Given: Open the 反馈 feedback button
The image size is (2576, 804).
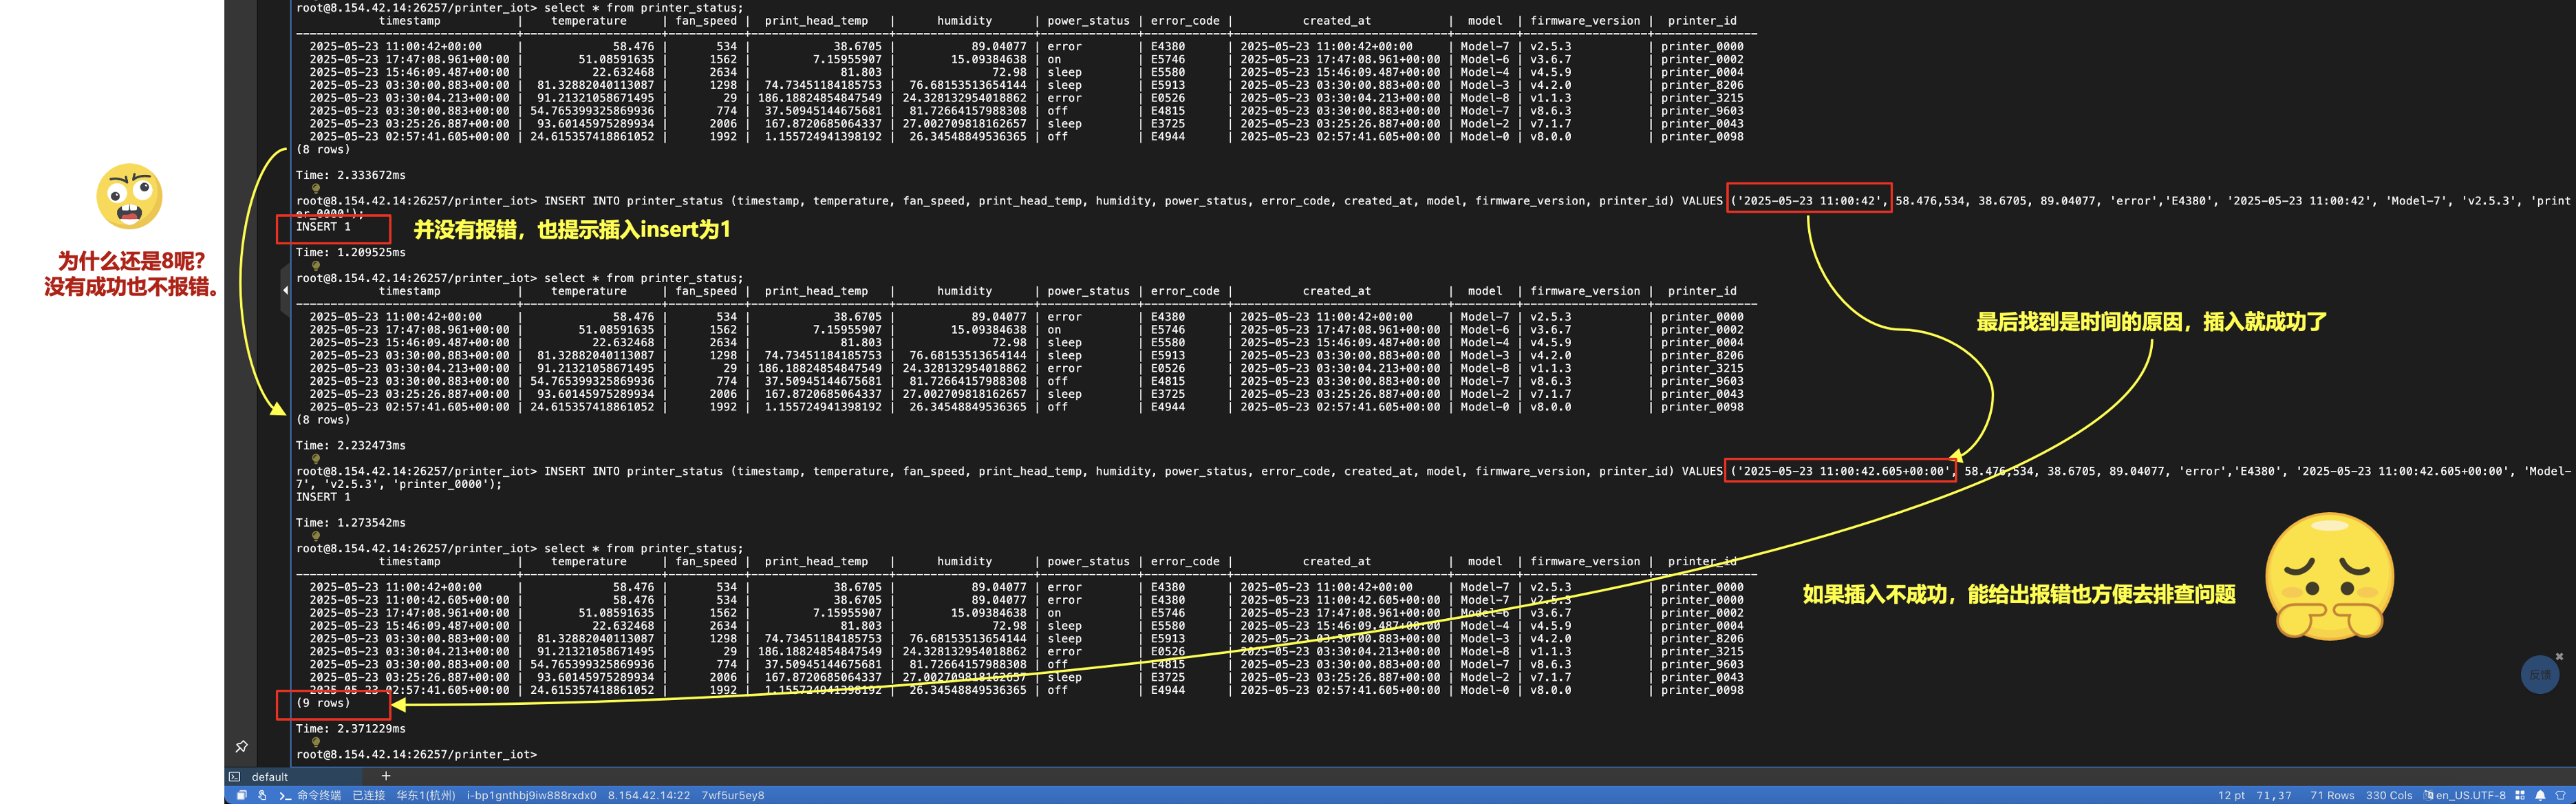Looking at the screenshot, I should 2539,675.
